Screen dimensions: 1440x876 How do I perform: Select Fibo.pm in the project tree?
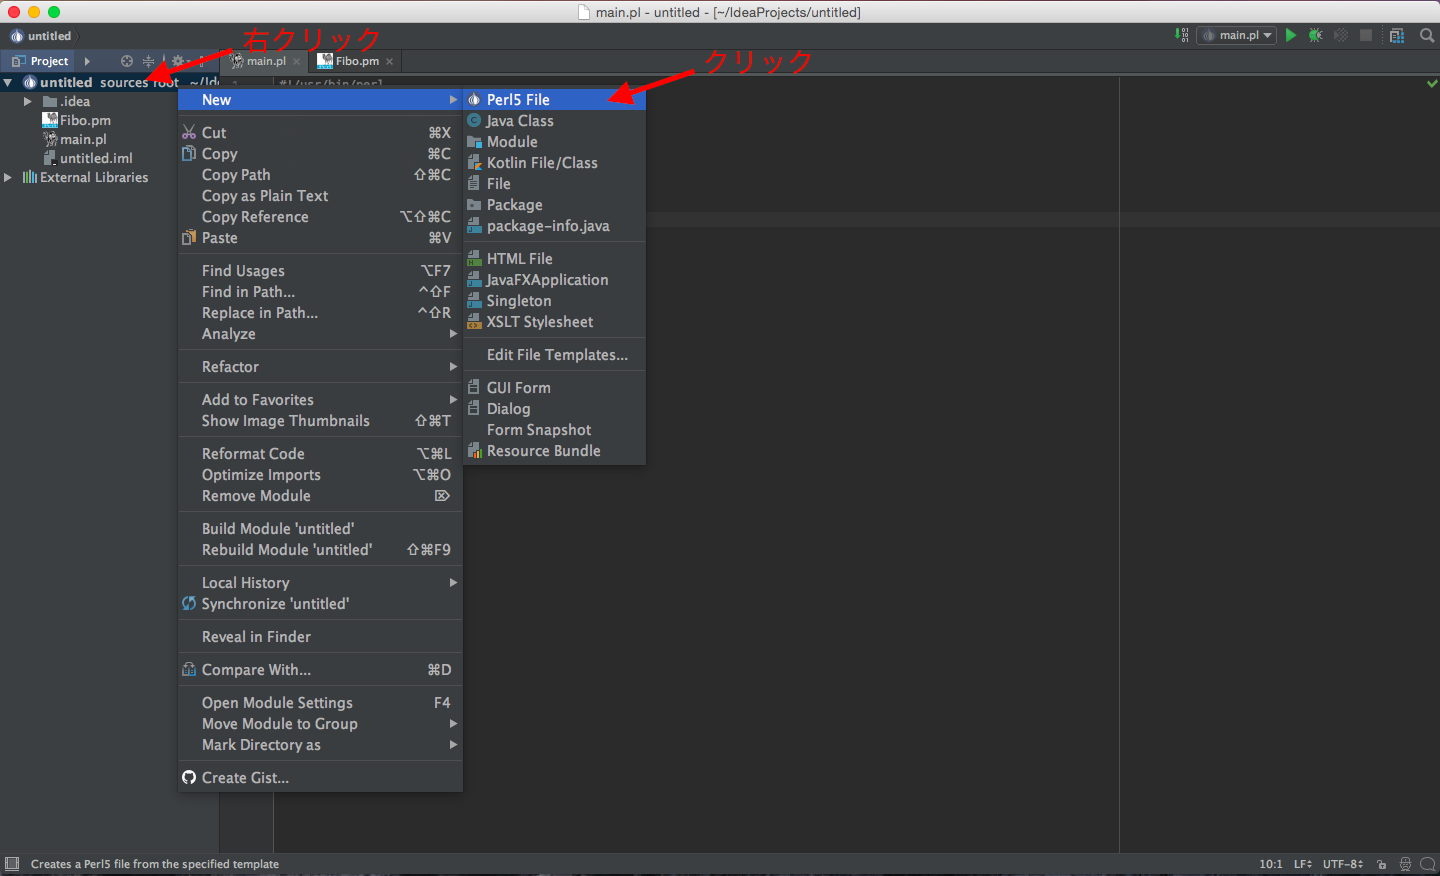(x=77, y=121)
